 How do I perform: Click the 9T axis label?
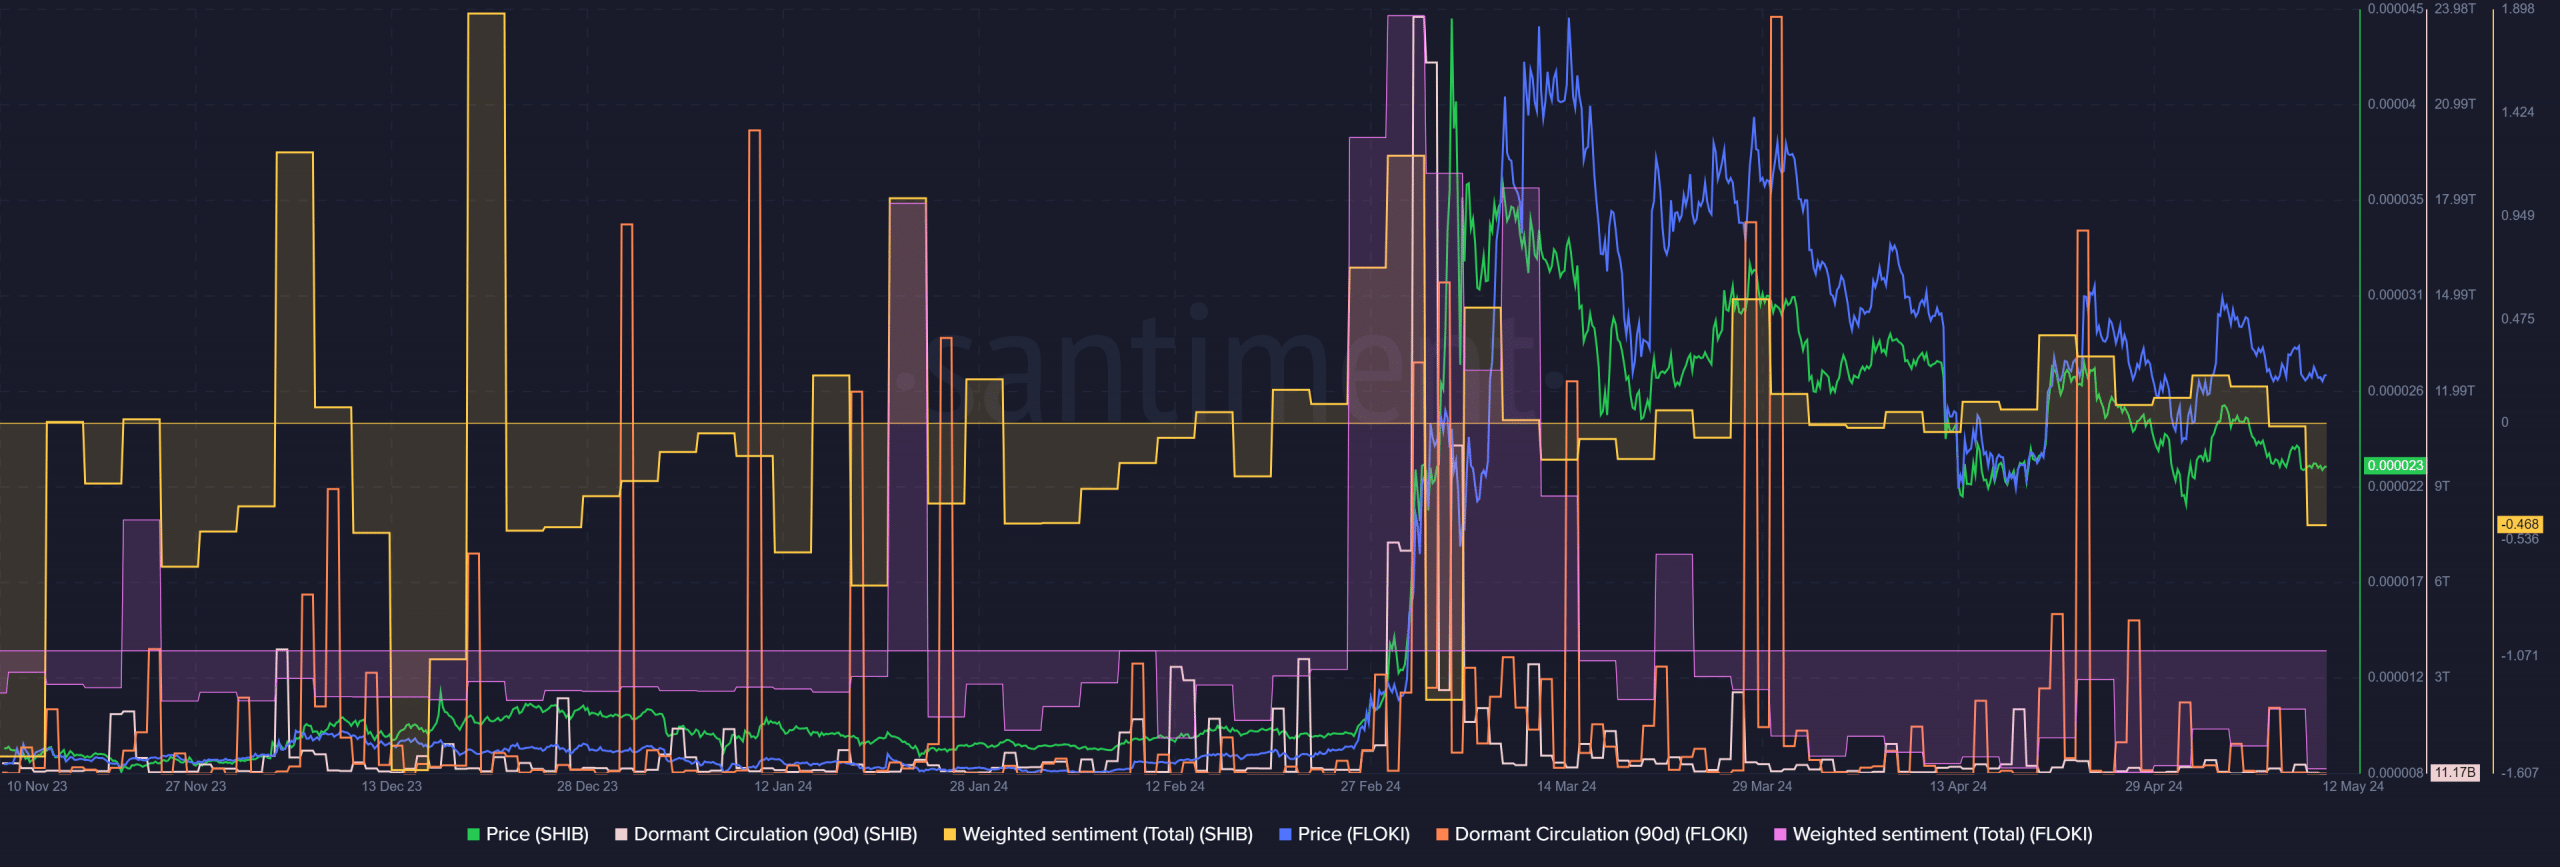(2442, 487)
